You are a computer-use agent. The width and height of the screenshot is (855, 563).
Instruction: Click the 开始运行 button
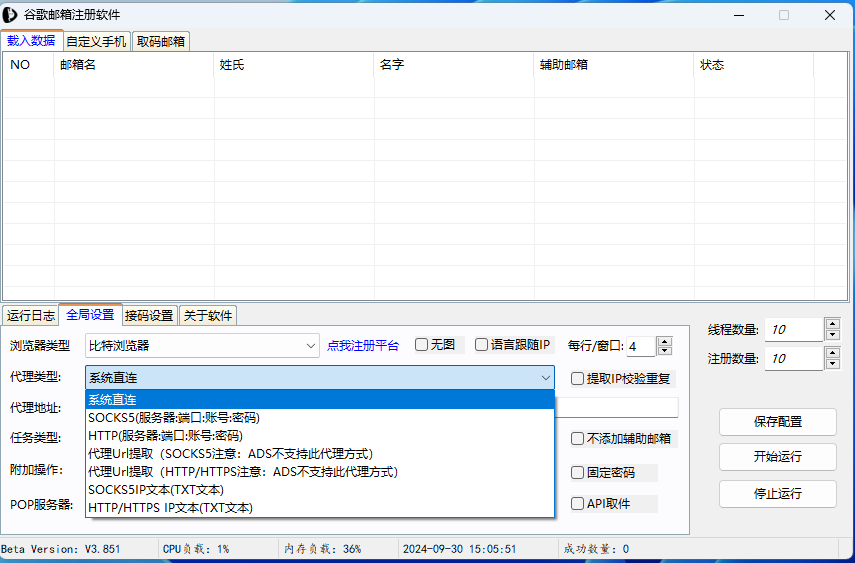coord(777,457)
